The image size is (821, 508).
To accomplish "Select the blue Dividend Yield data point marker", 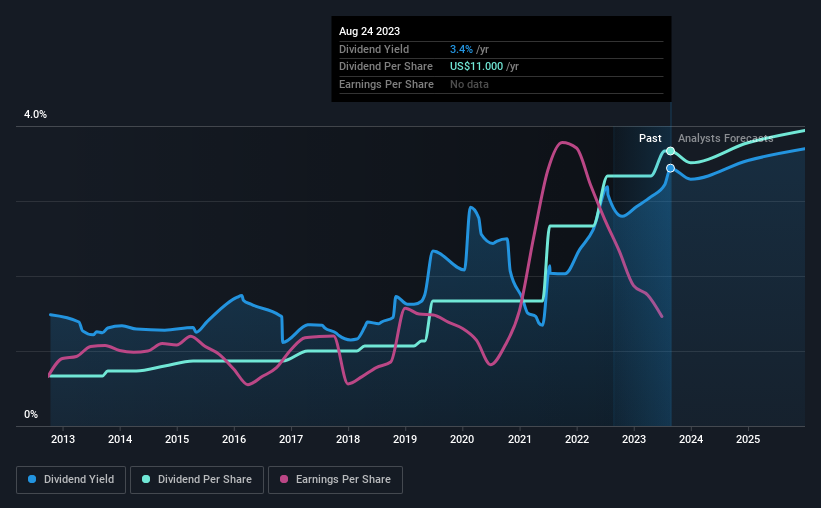I will coord(670,168).
